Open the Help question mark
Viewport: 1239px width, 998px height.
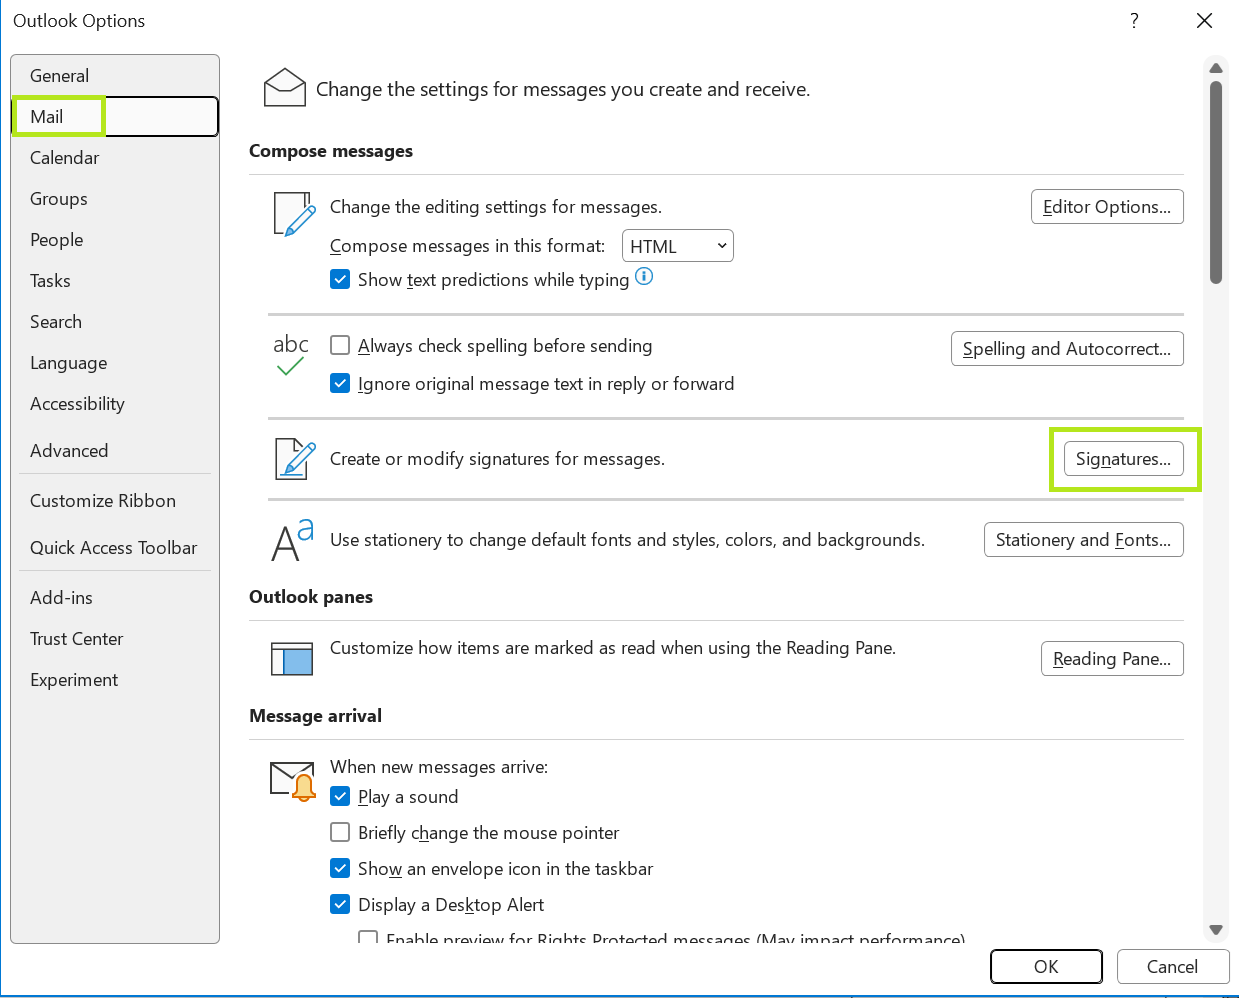click(1134, 21)
